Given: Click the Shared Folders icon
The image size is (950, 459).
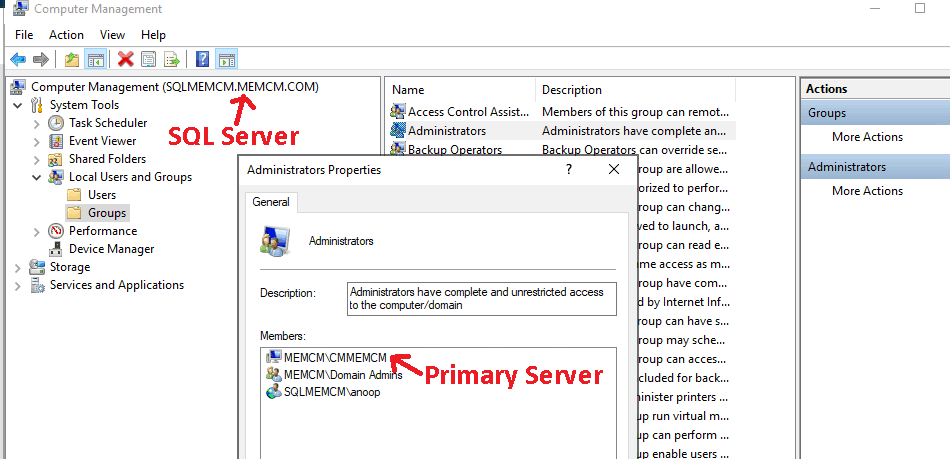Looking at the screenshot, I should point(56,159).
